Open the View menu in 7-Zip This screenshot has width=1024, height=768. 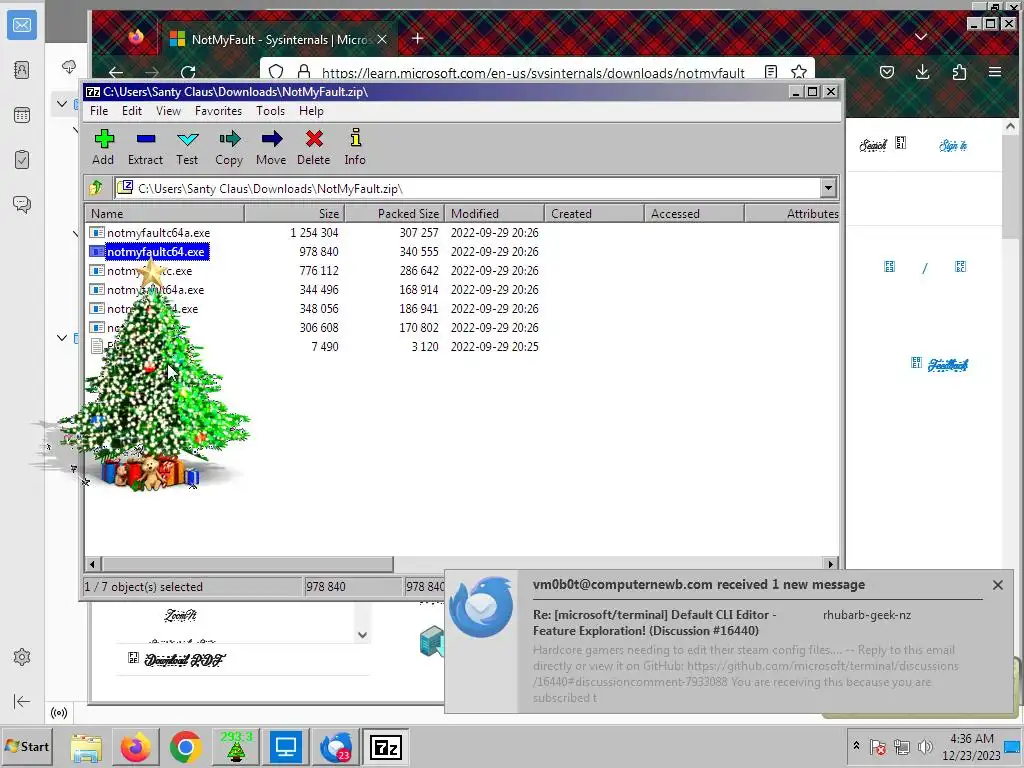pos(168,111)
